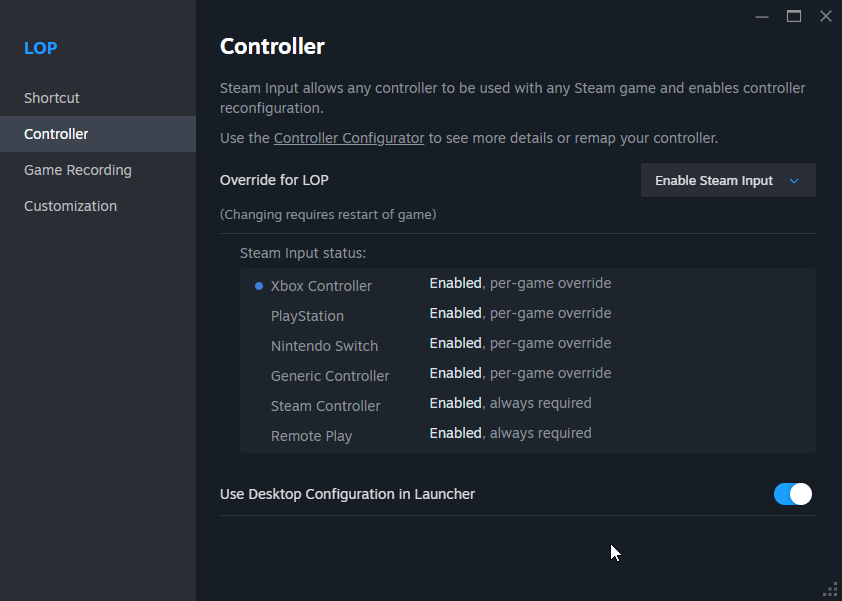Select the Controller tab in sidebar

[x=98, y=134]
